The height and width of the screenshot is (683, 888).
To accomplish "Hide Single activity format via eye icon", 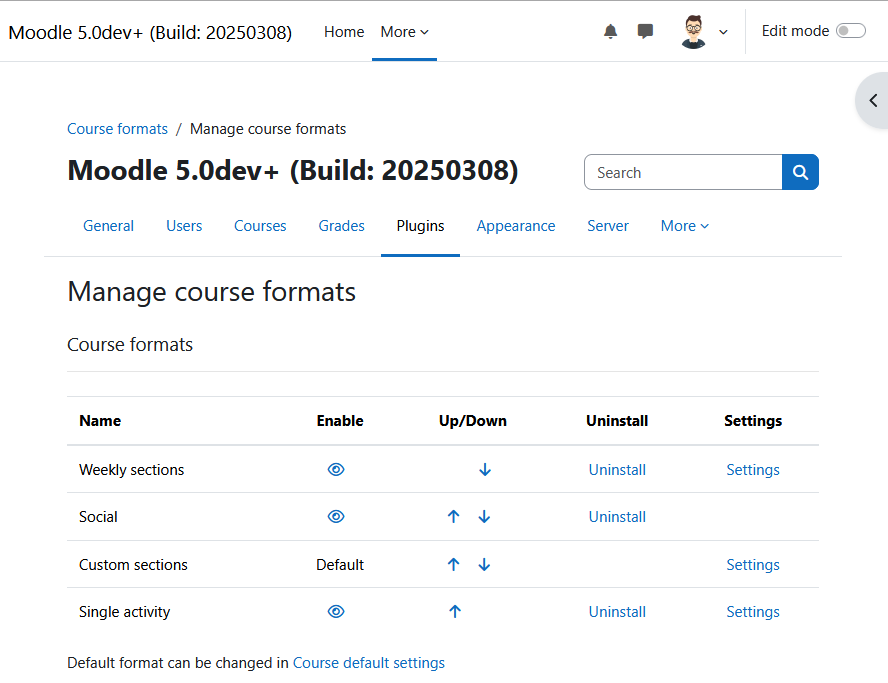I will [336, 612].
